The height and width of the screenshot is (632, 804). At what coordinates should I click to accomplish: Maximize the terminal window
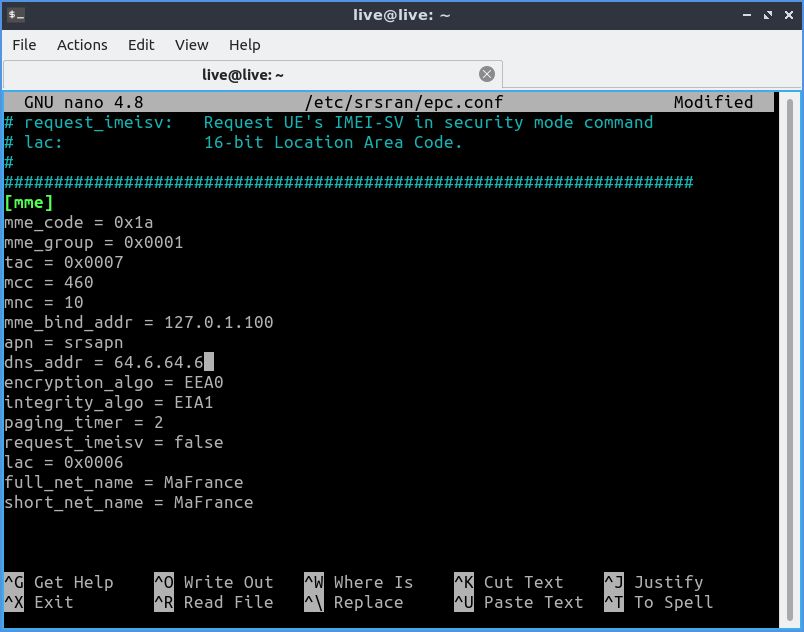(768, 15)
